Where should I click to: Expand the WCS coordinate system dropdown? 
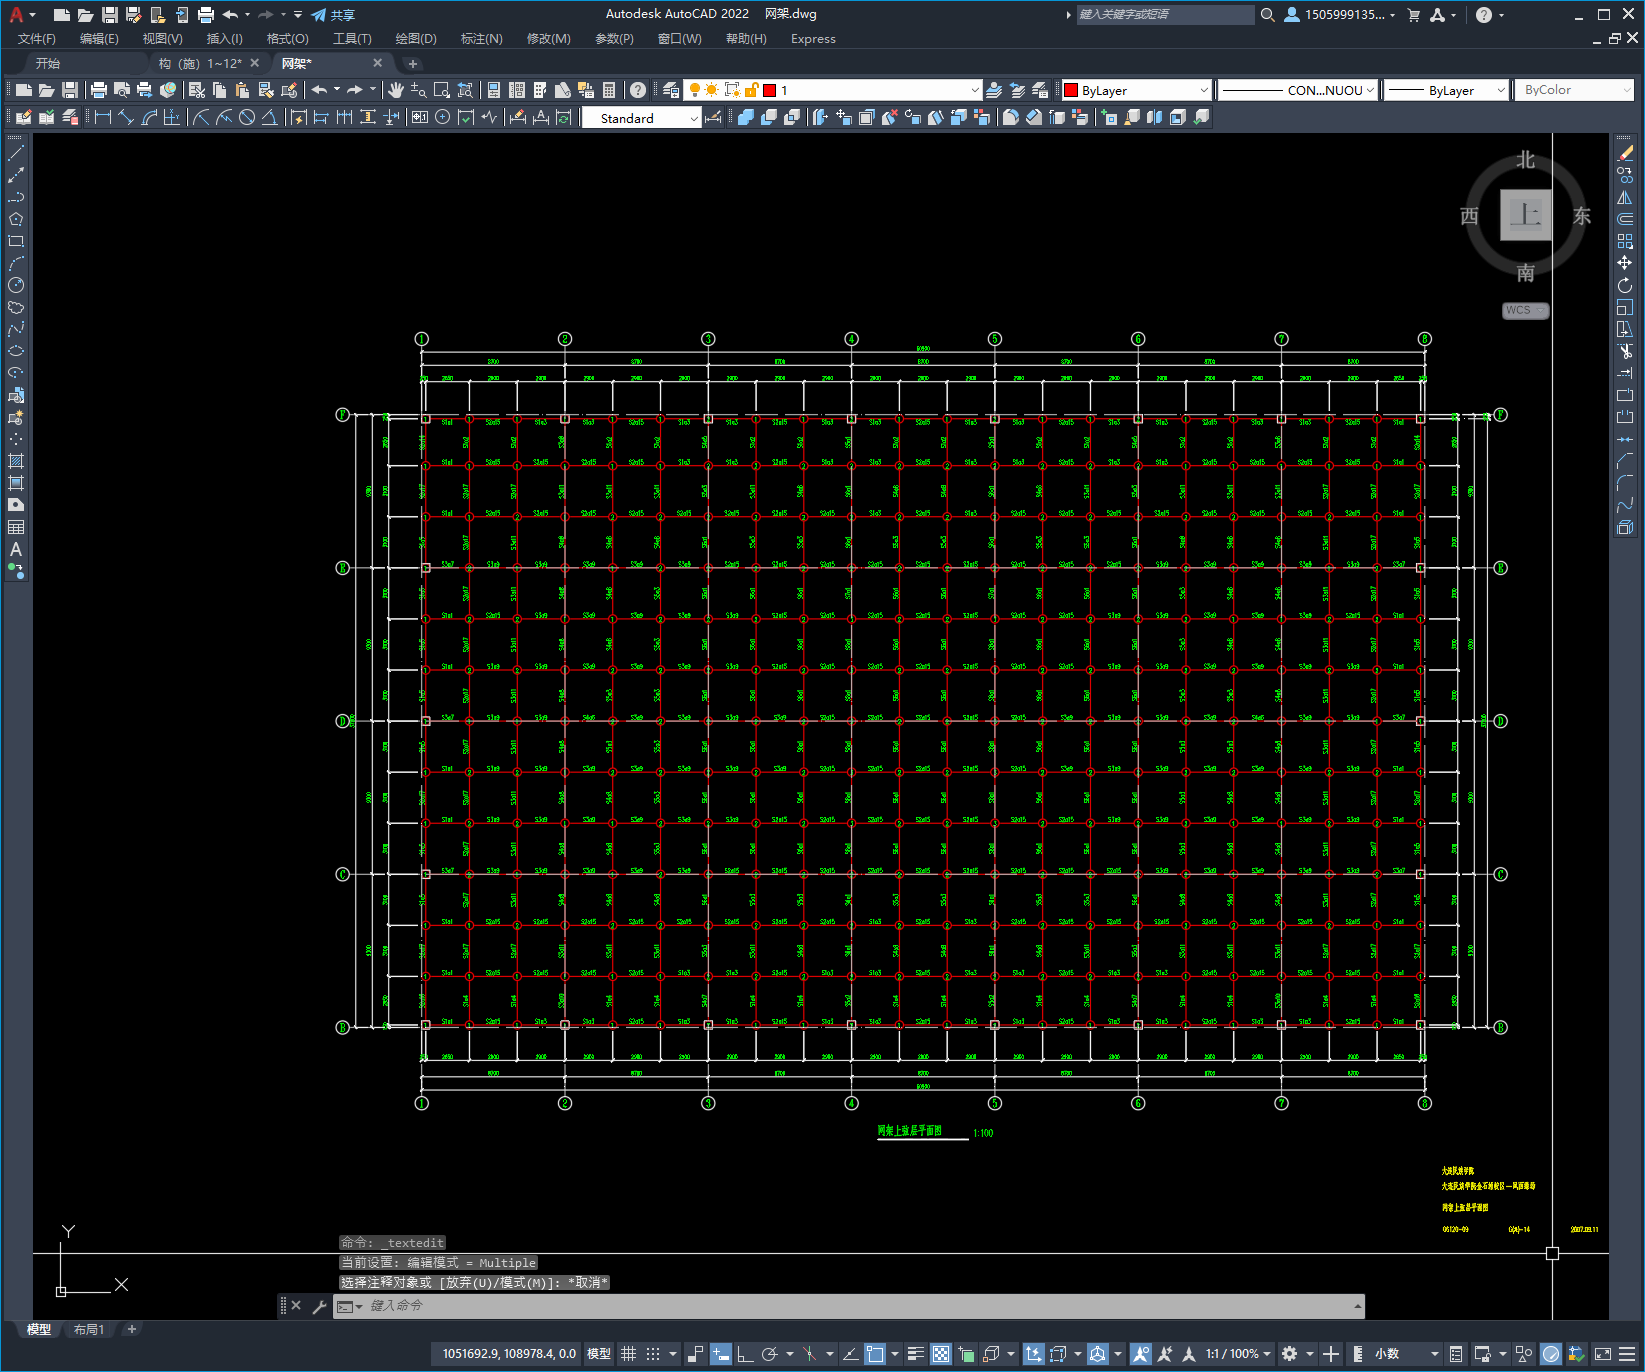click(x=1525, y=310)
